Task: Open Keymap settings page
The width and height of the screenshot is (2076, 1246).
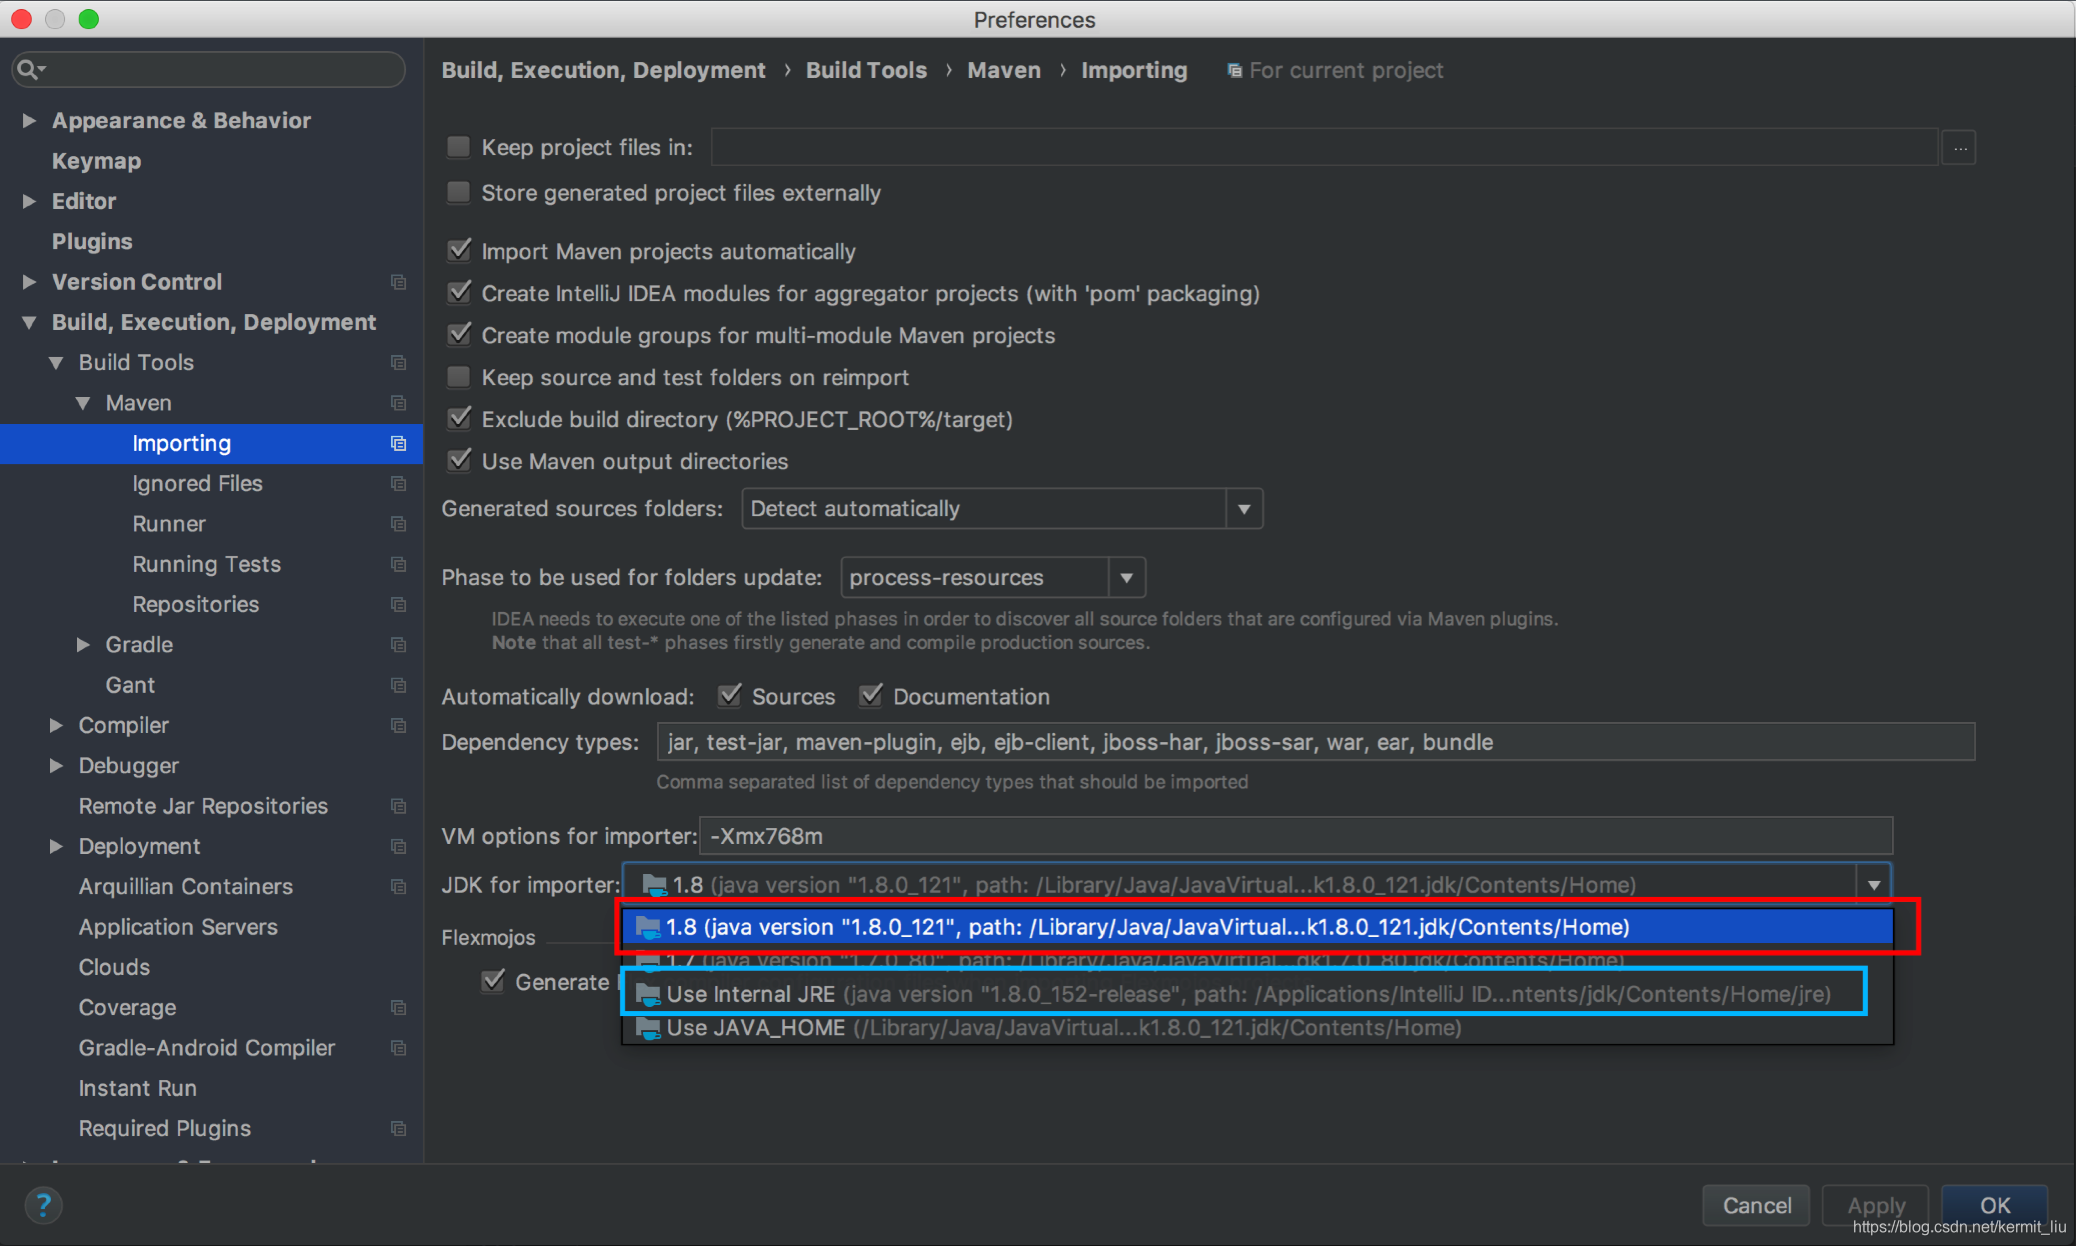Action: click(97, 161)
